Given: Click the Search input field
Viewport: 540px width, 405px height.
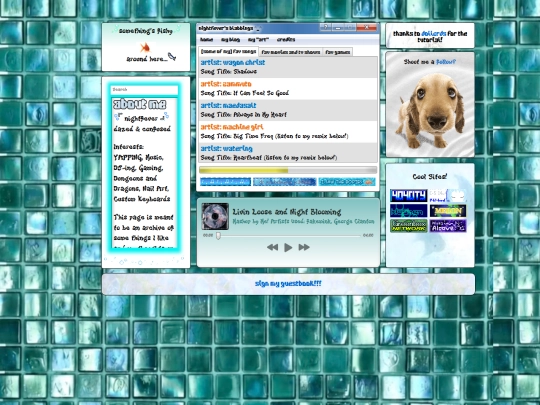Looking at the screenshot, I should (144, 90).
